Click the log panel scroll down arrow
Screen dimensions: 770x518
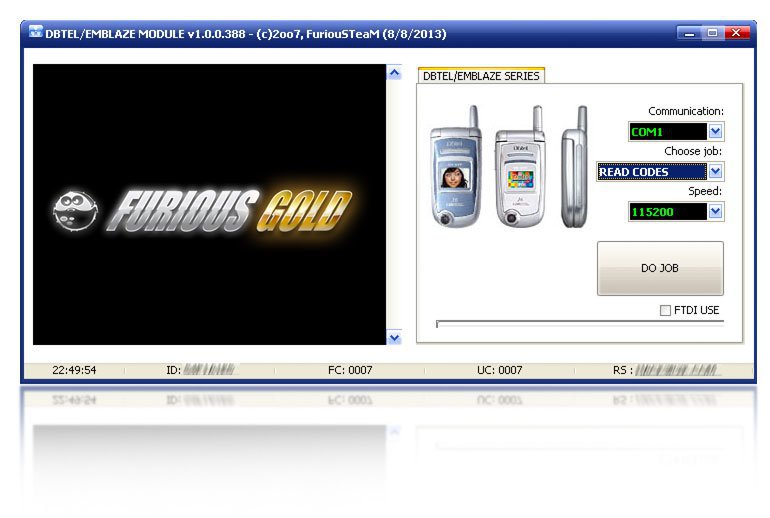(x=394, y=338)
